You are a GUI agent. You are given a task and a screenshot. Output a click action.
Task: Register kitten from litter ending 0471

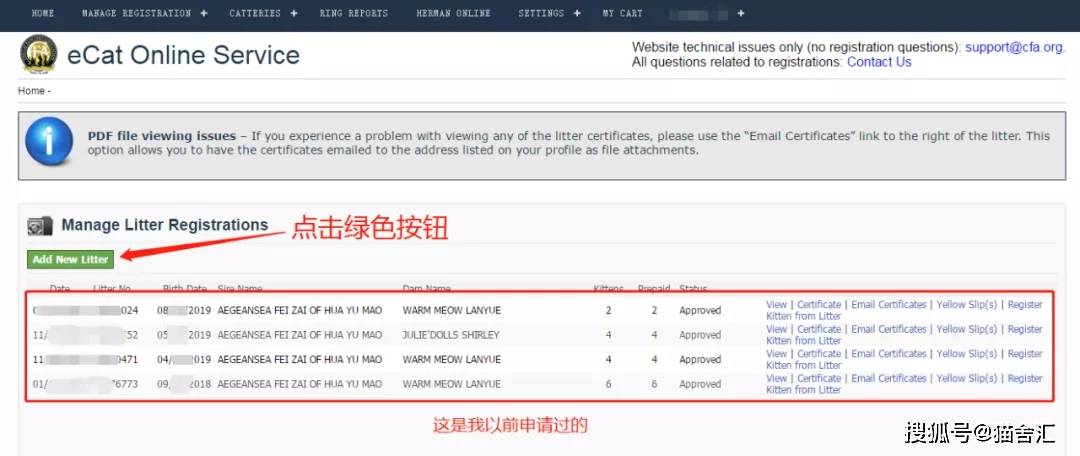904,359
